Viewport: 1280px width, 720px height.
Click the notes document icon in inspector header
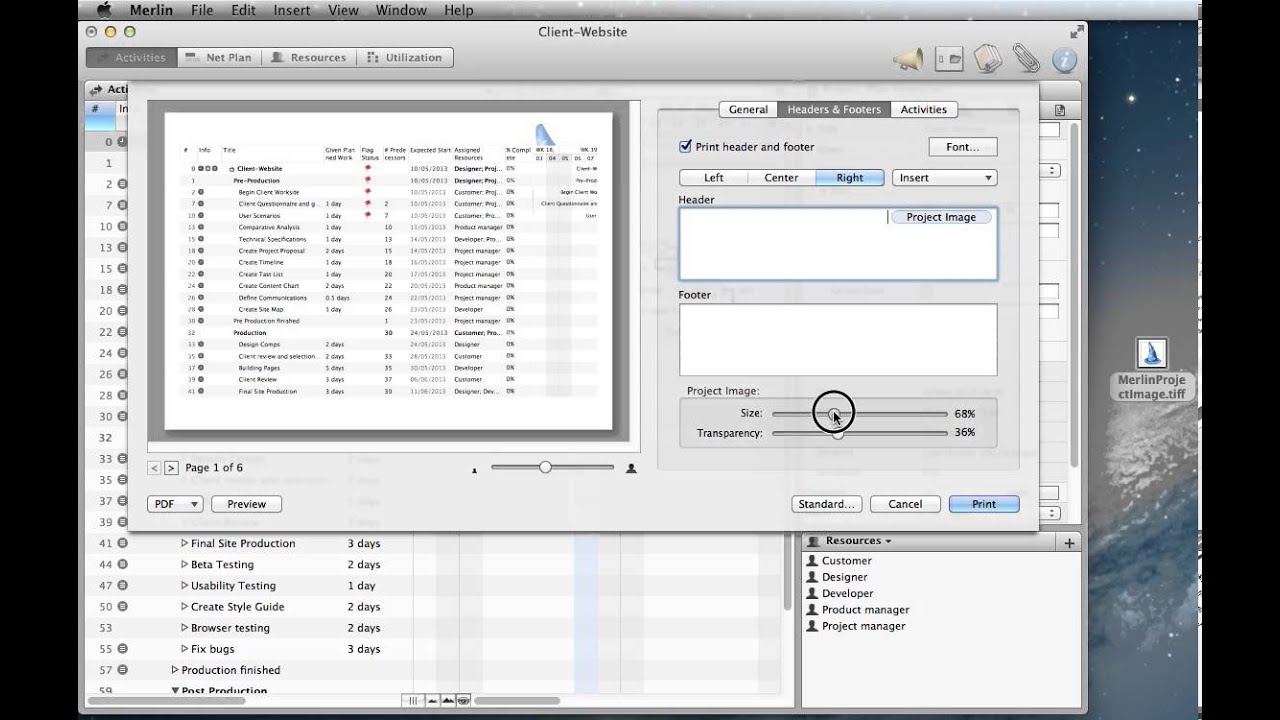click(1059, 110)
